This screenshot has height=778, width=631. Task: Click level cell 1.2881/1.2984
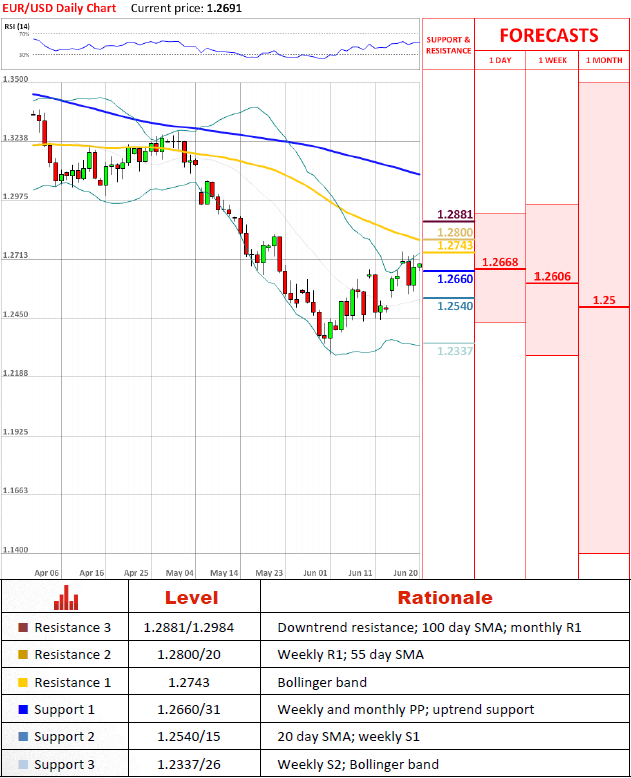pyautogui.click(x=189, y=628)
